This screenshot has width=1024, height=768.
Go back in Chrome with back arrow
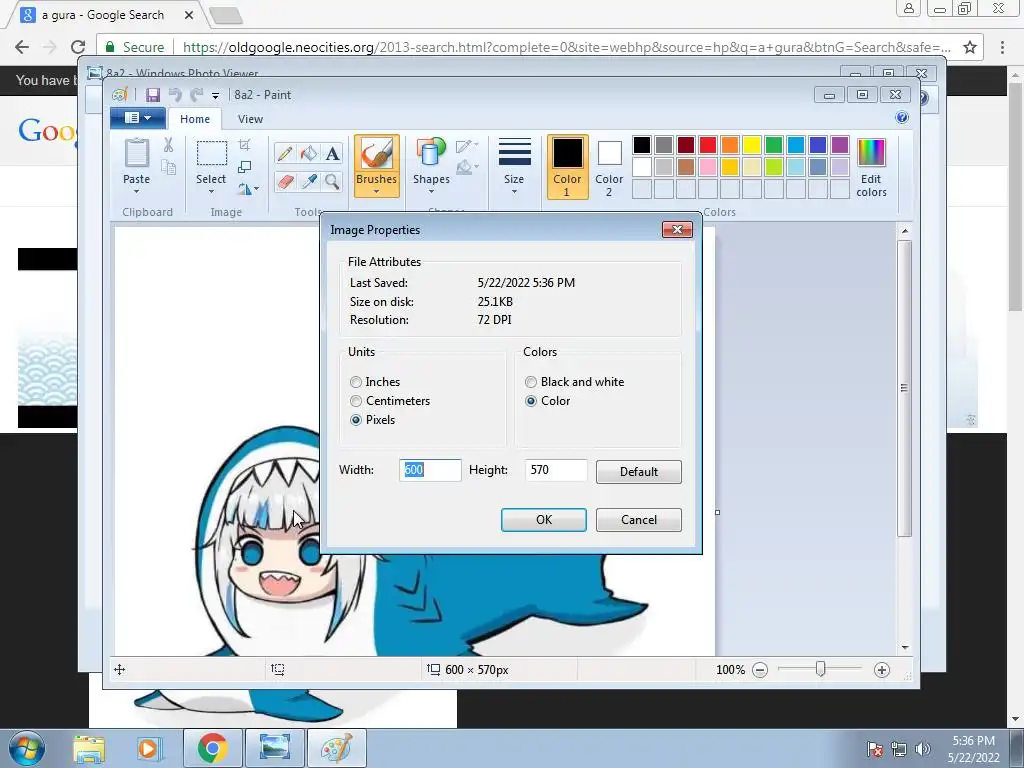click(x=22, y=47)
